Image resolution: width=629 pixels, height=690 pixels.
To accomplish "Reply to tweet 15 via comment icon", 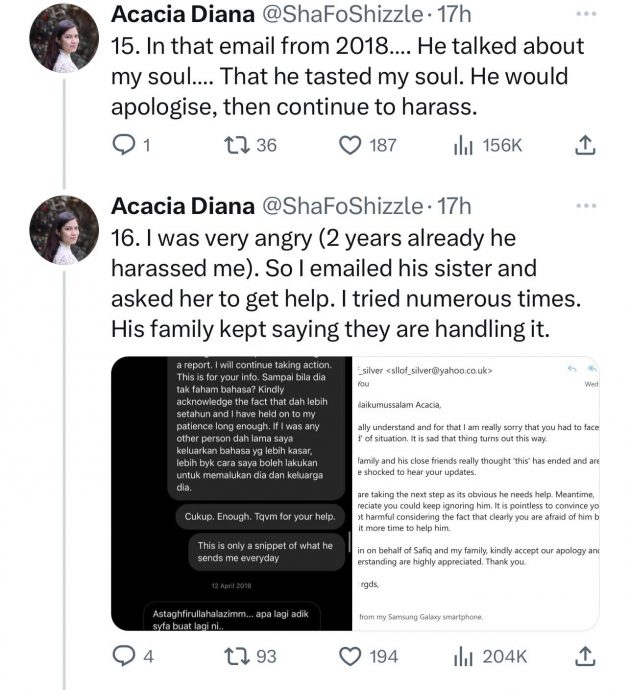I will click(121, 146).
